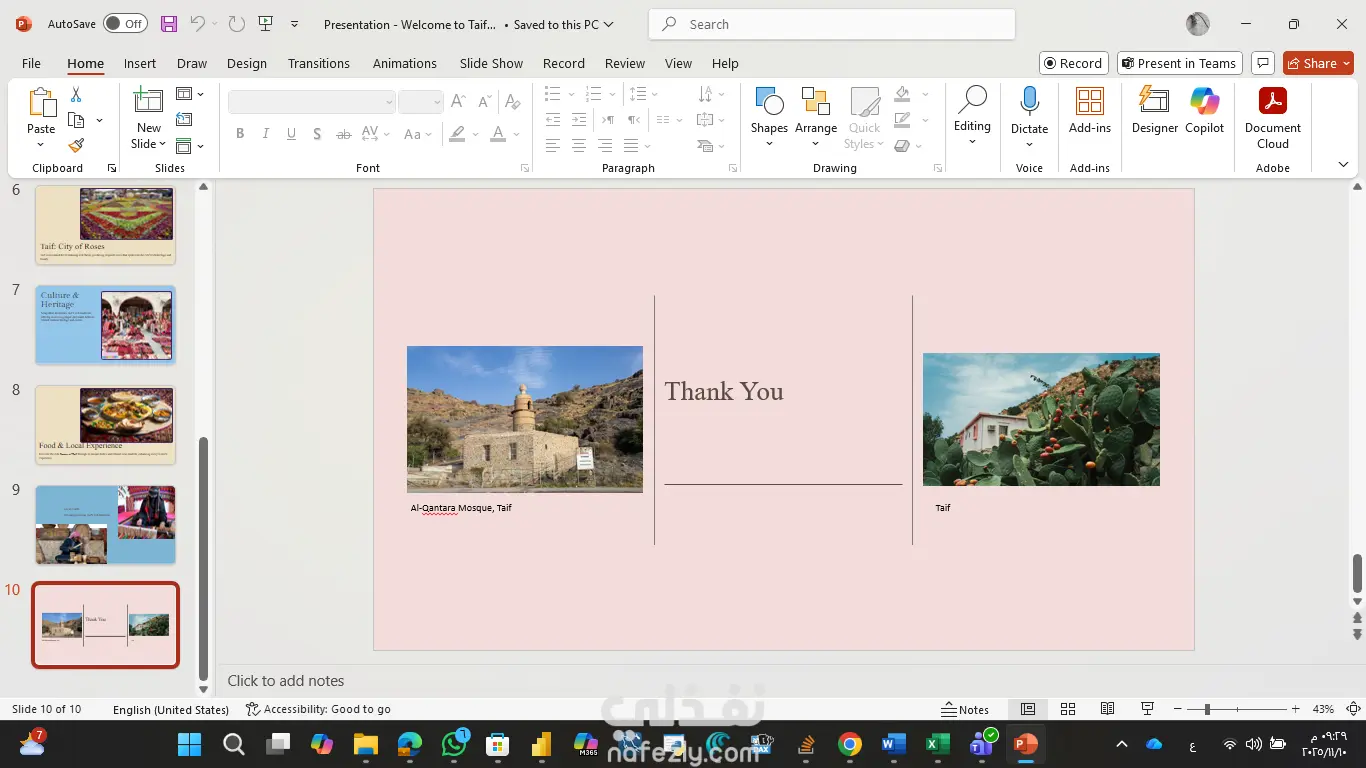
Task: Toggle the Notes pane button
Action: [965, 709]
